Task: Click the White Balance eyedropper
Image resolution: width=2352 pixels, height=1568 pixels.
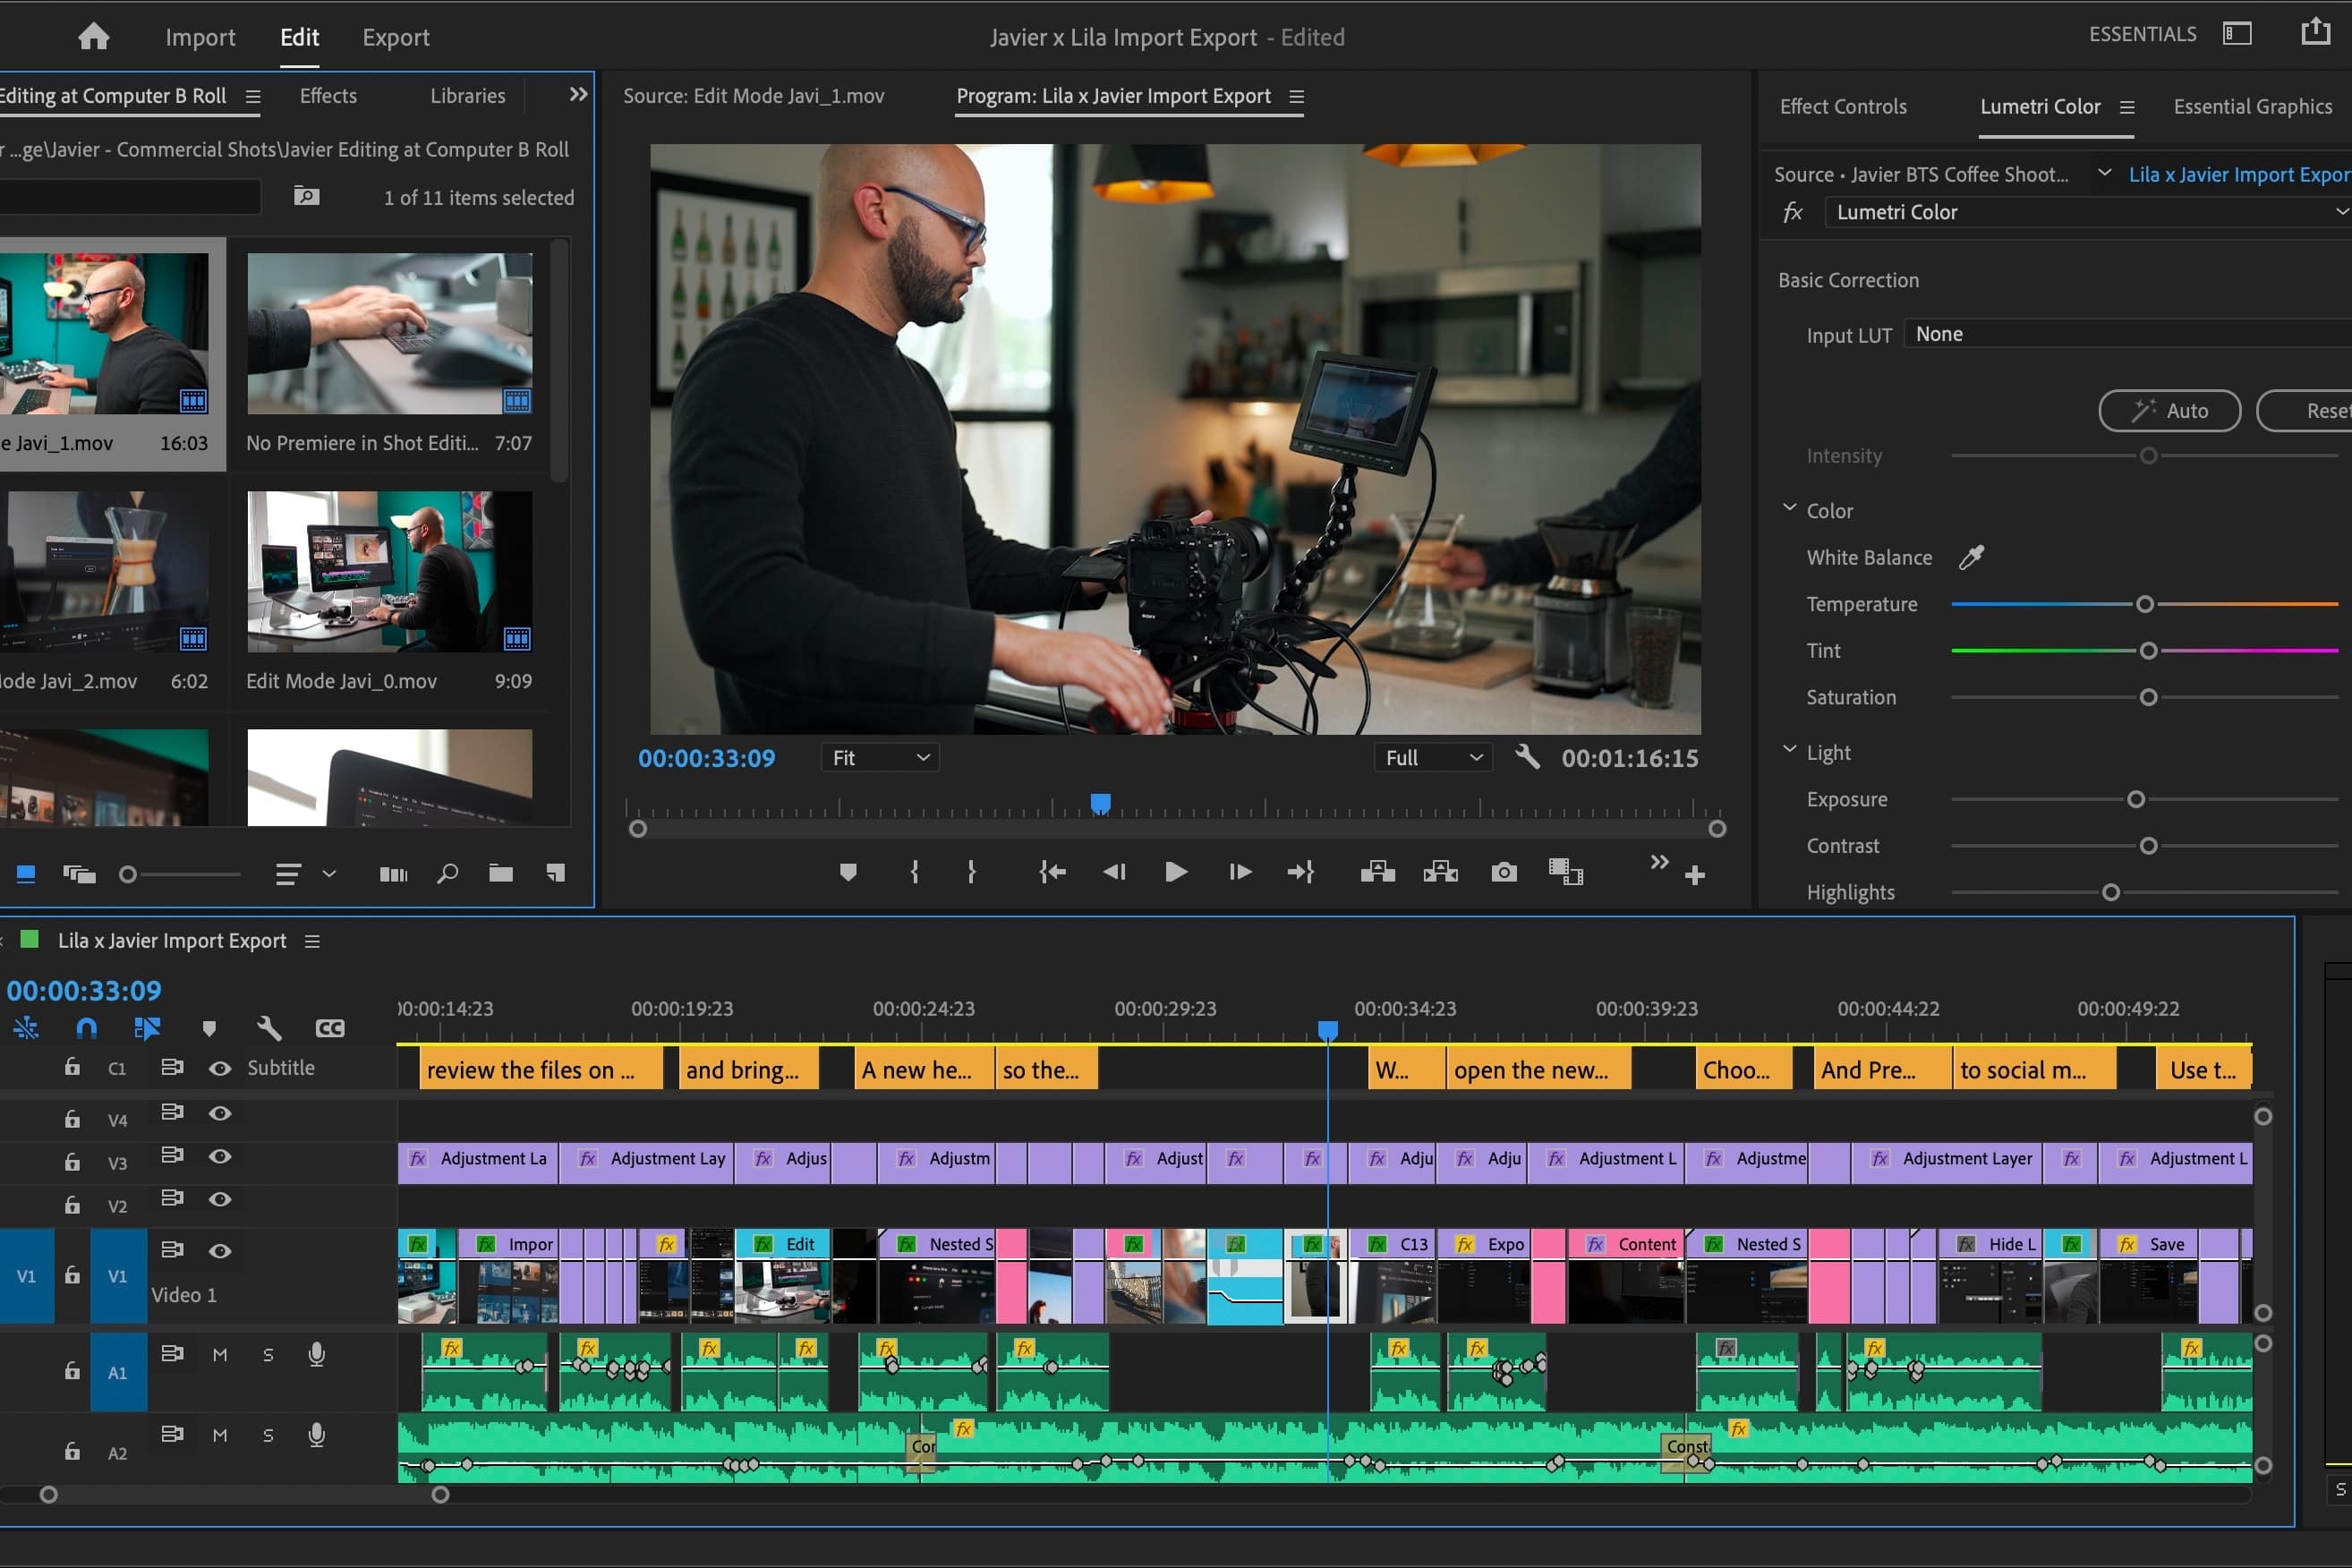Action: tap(1971, 557)
